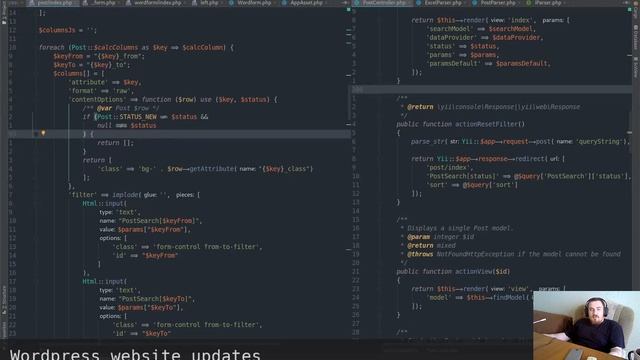Switch to the PostParser.php editor tab

coord(496,2)
